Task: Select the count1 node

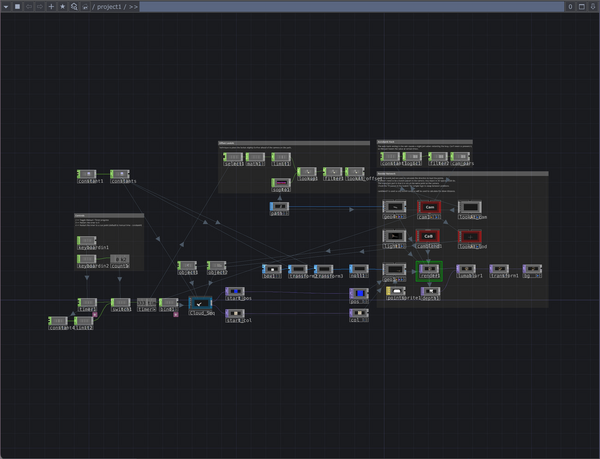Action: click(120, 259)
